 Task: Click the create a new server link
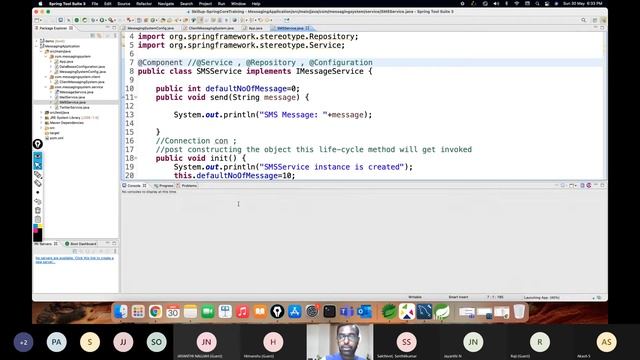(x=74, y=260)
